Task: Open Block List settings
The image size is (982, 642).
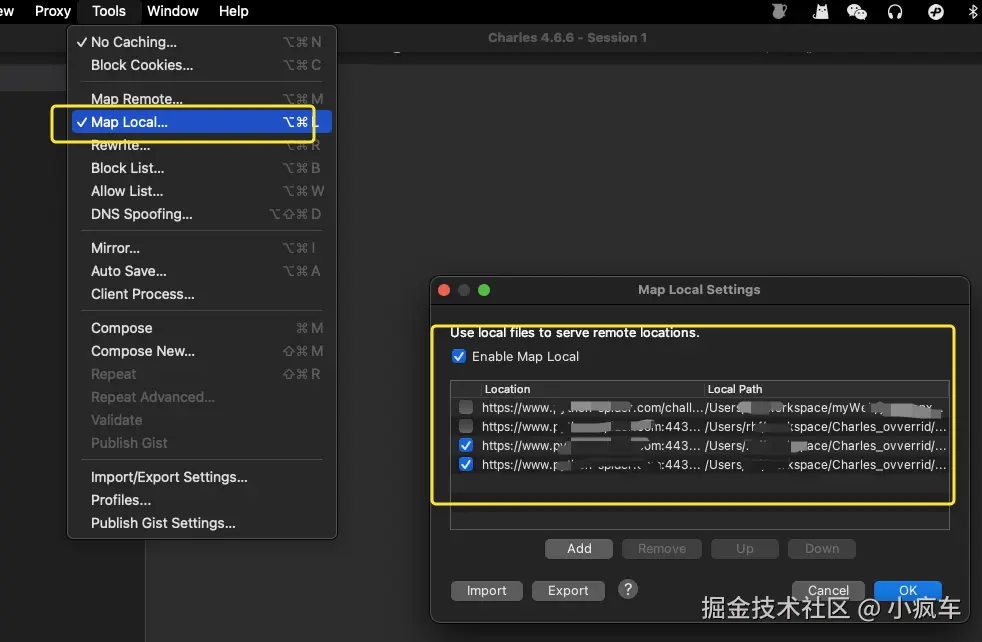Action: (202, 168)
